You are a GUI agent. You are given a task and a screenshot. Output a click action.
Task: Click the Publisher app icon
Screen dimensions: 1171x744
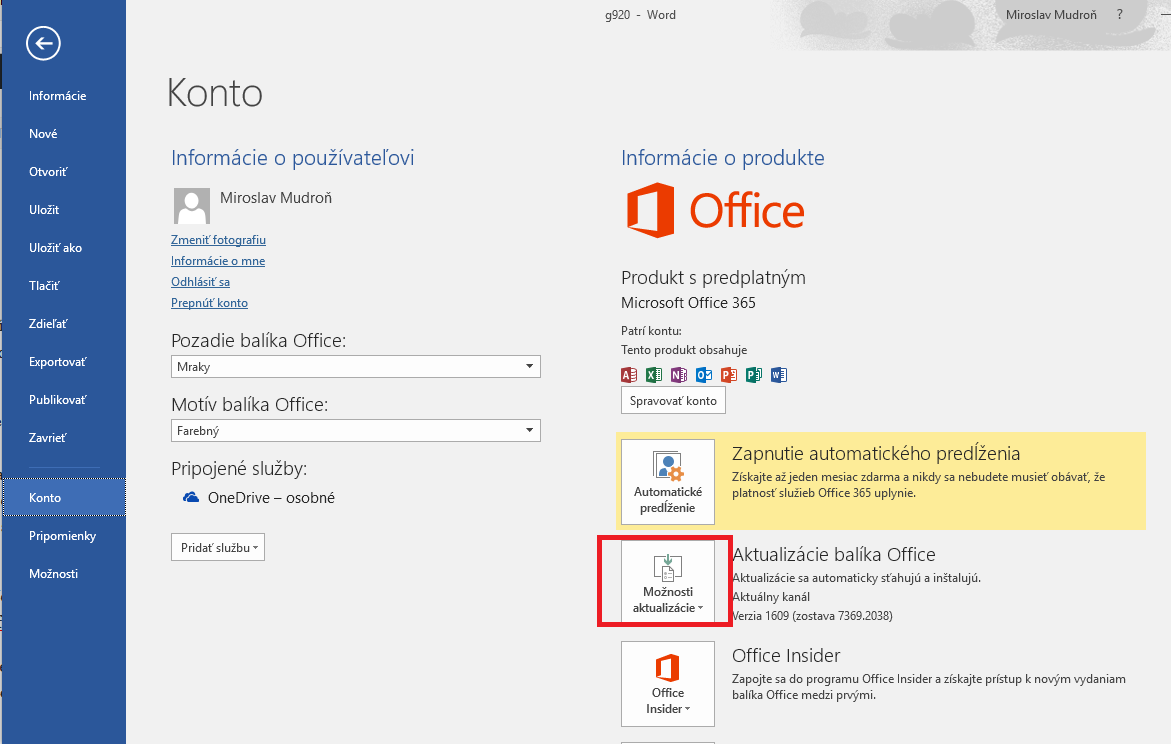click(754, 375)
